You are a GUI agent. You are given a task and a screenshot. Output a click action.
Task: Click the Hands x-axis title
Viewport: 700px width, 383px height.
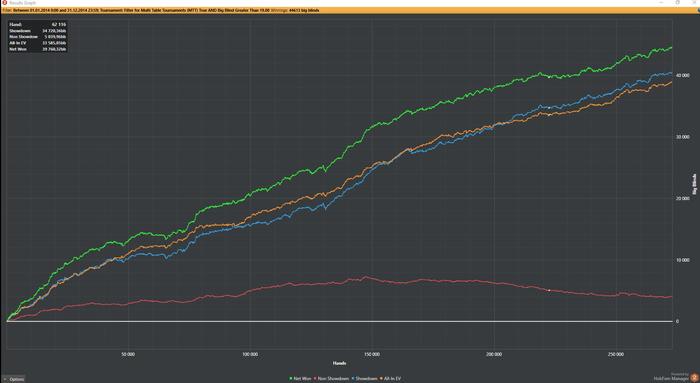(339, 363)
